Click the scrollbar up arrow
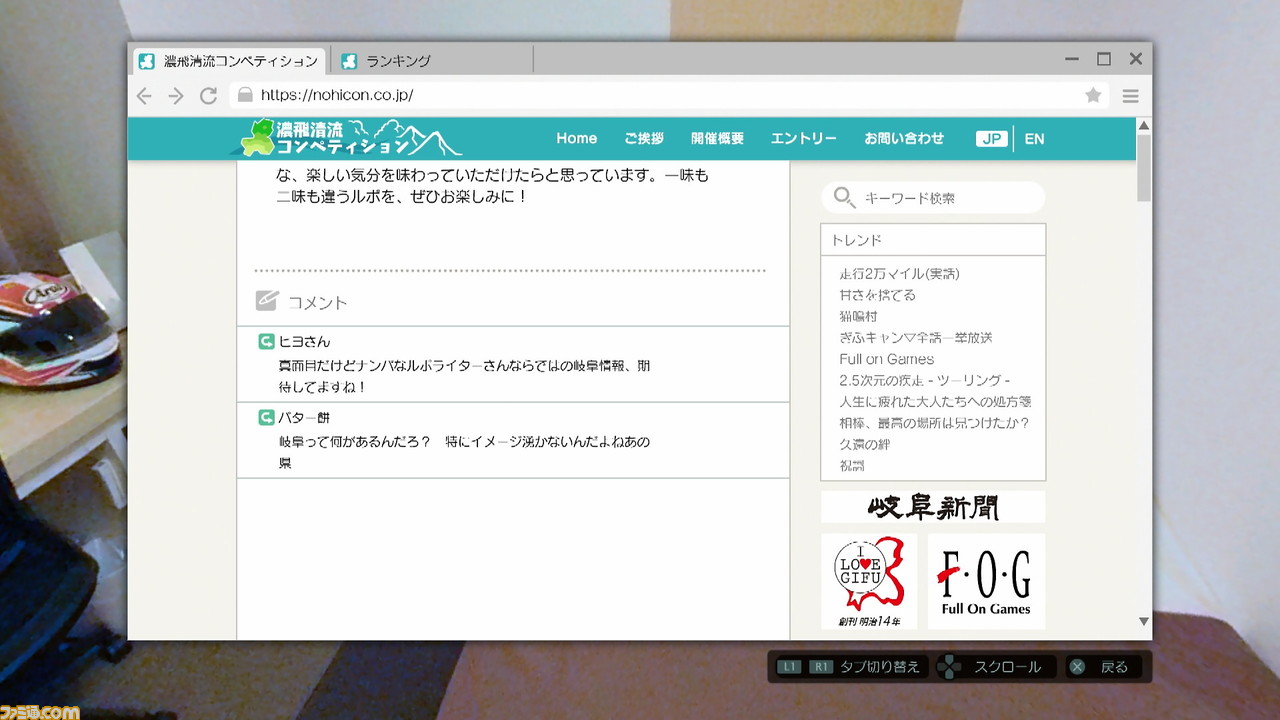 pos(1144,125)
